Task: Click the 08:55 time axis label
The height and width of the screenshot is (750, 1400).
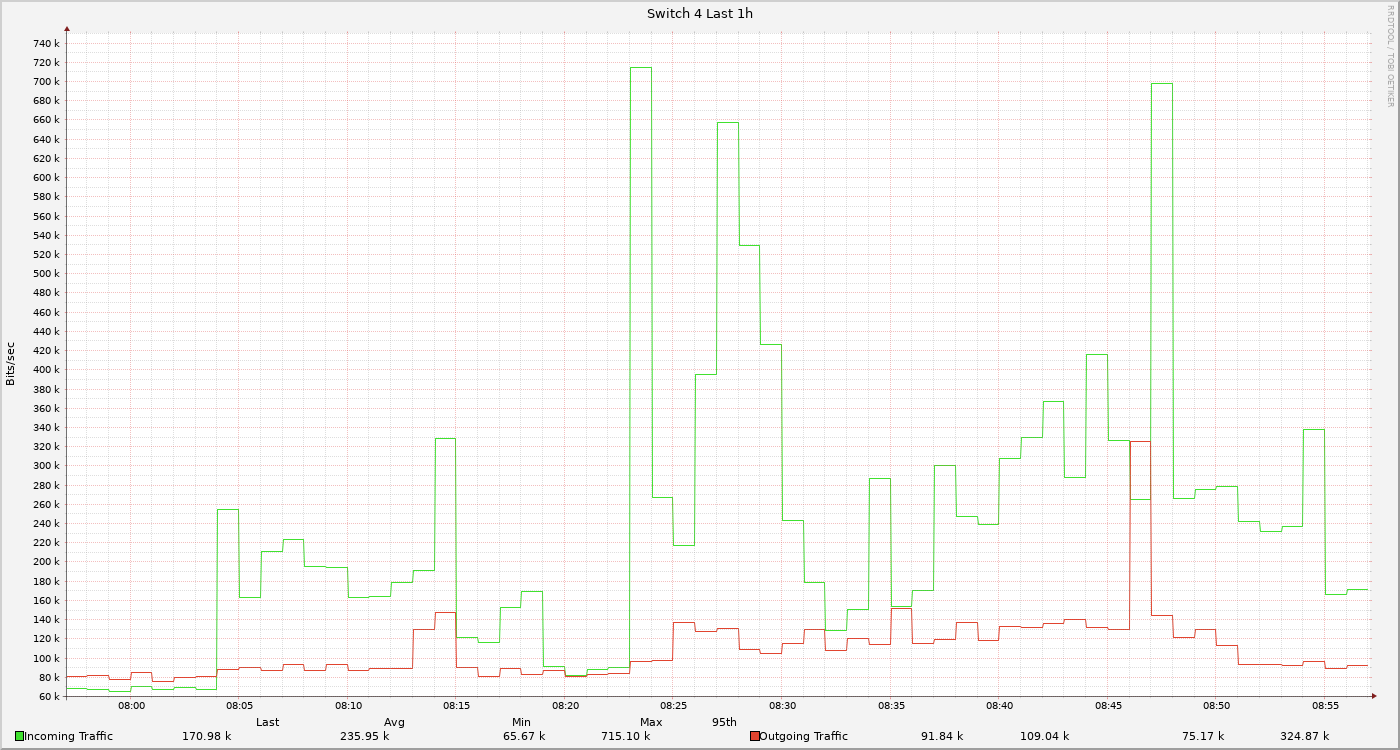Action: pyautogui.click(x=1324, y=705)
